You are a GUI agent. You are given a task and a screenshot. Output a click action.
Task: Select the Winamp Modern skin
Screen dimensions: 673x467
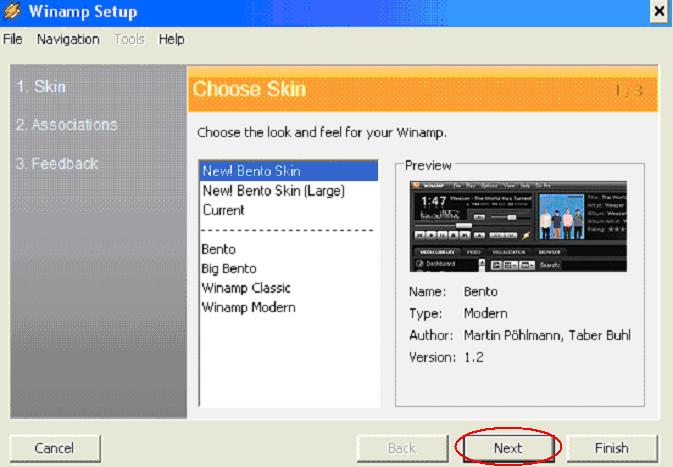[x=289, y=307]
